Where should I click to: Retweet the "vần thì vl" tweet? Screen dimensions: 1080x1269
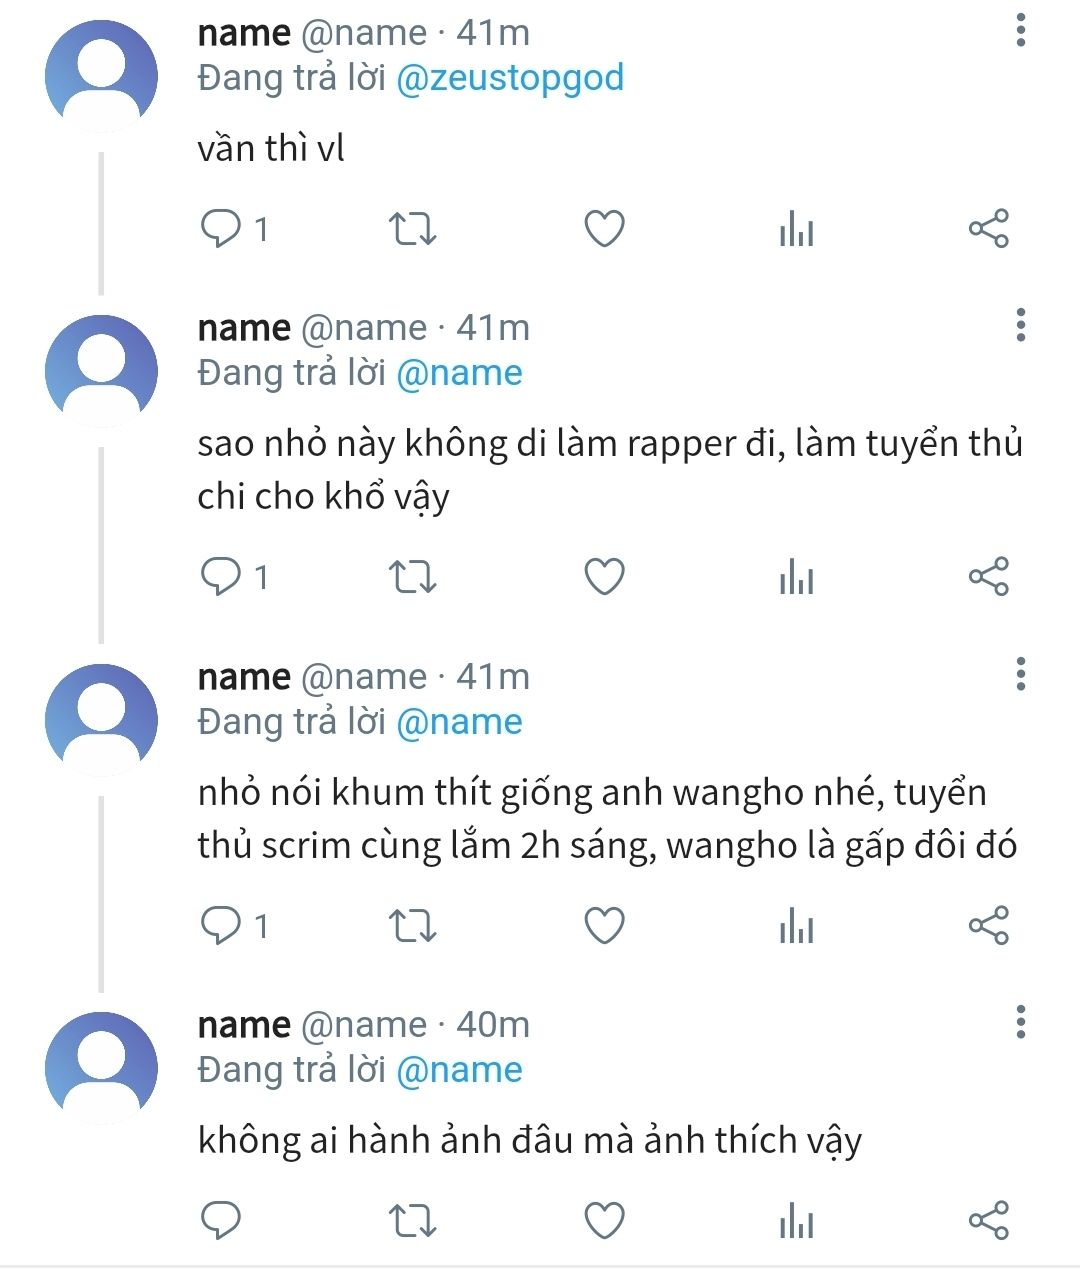pos(411,229)
